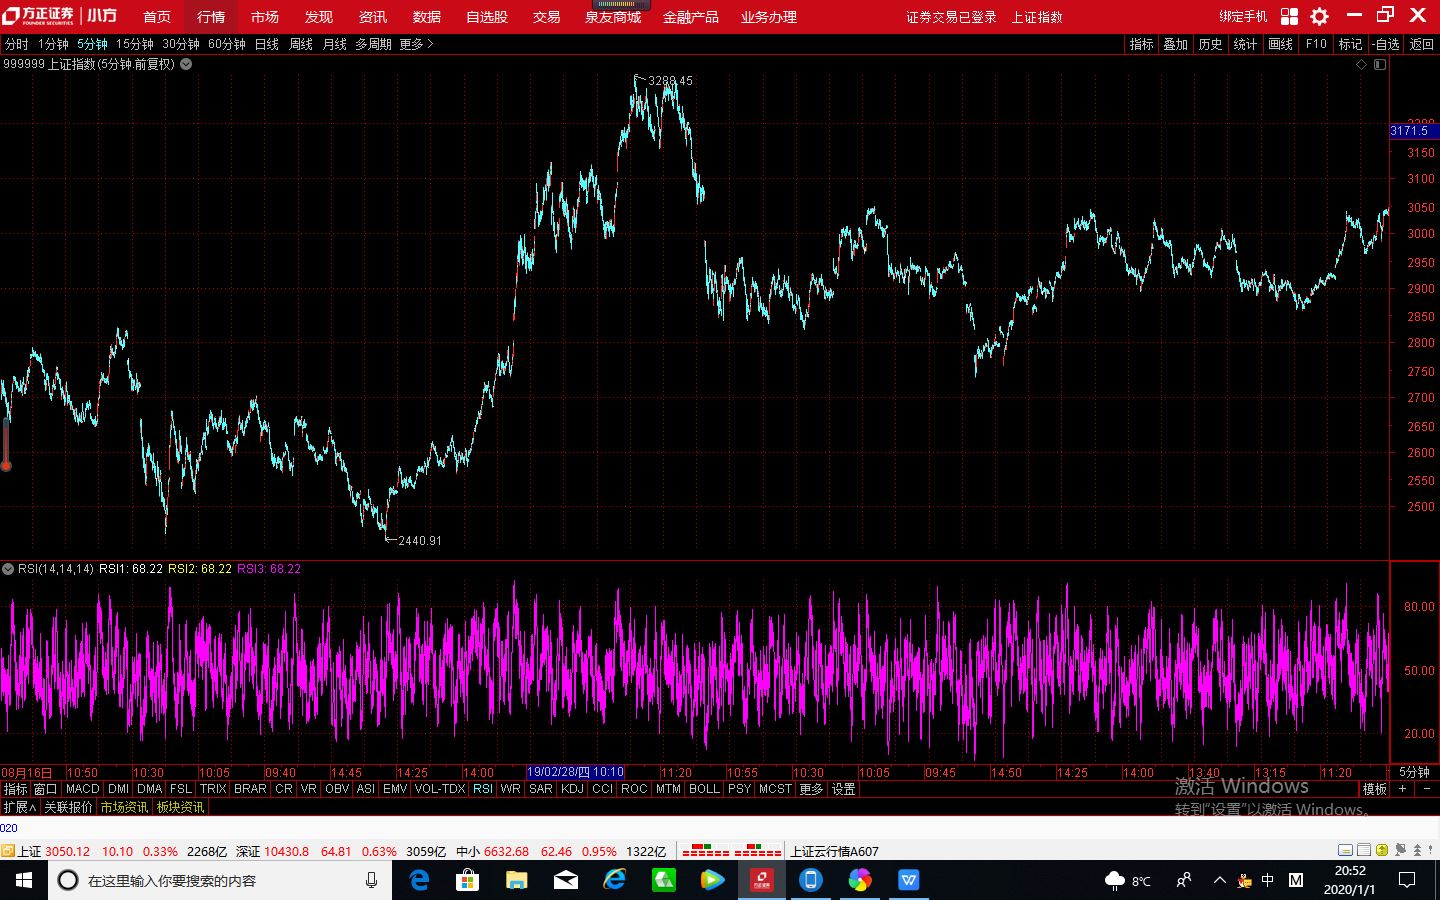1440x900 pixels.
Task: Click the 方正证券 logo
Action: (x=38, y=16)
